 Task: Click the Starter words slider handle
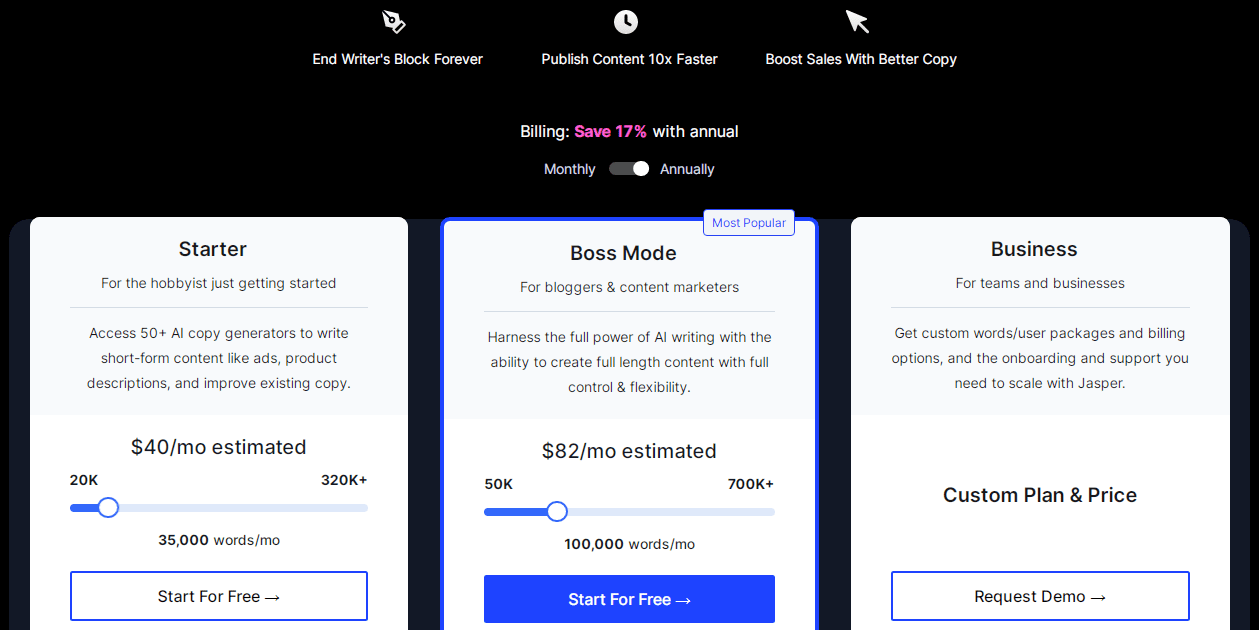click(109, 508)
